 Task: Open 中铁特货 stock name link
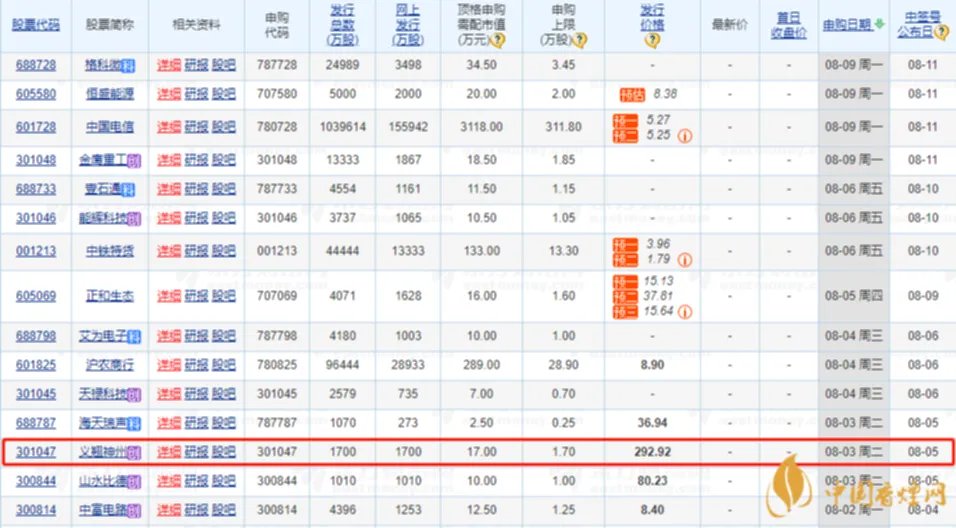pyautogui.click(x=110, y=251)
